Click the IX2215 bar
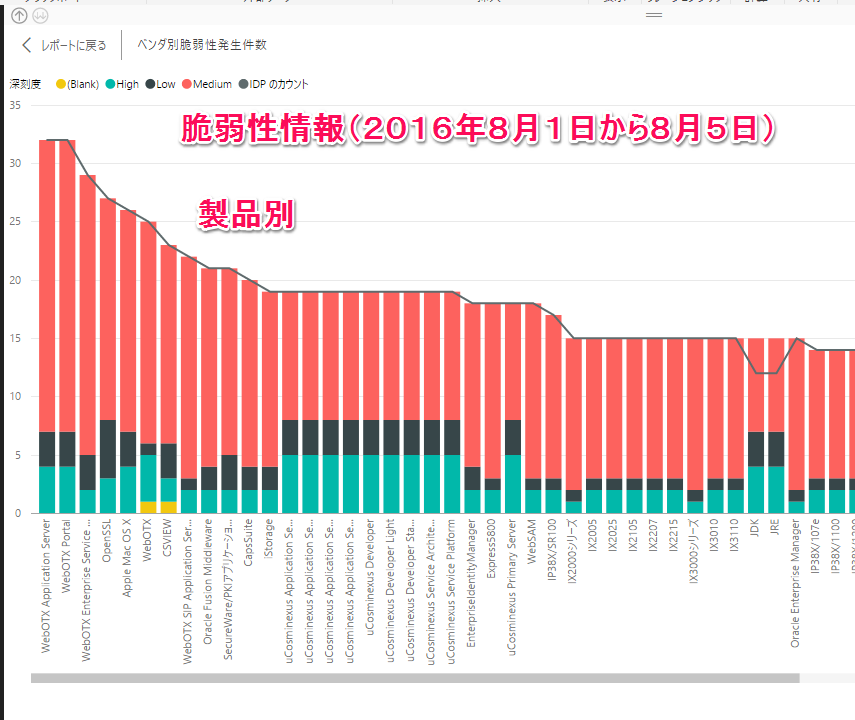Viewport: 855px width, 720px height. click(x=675, y=425)
